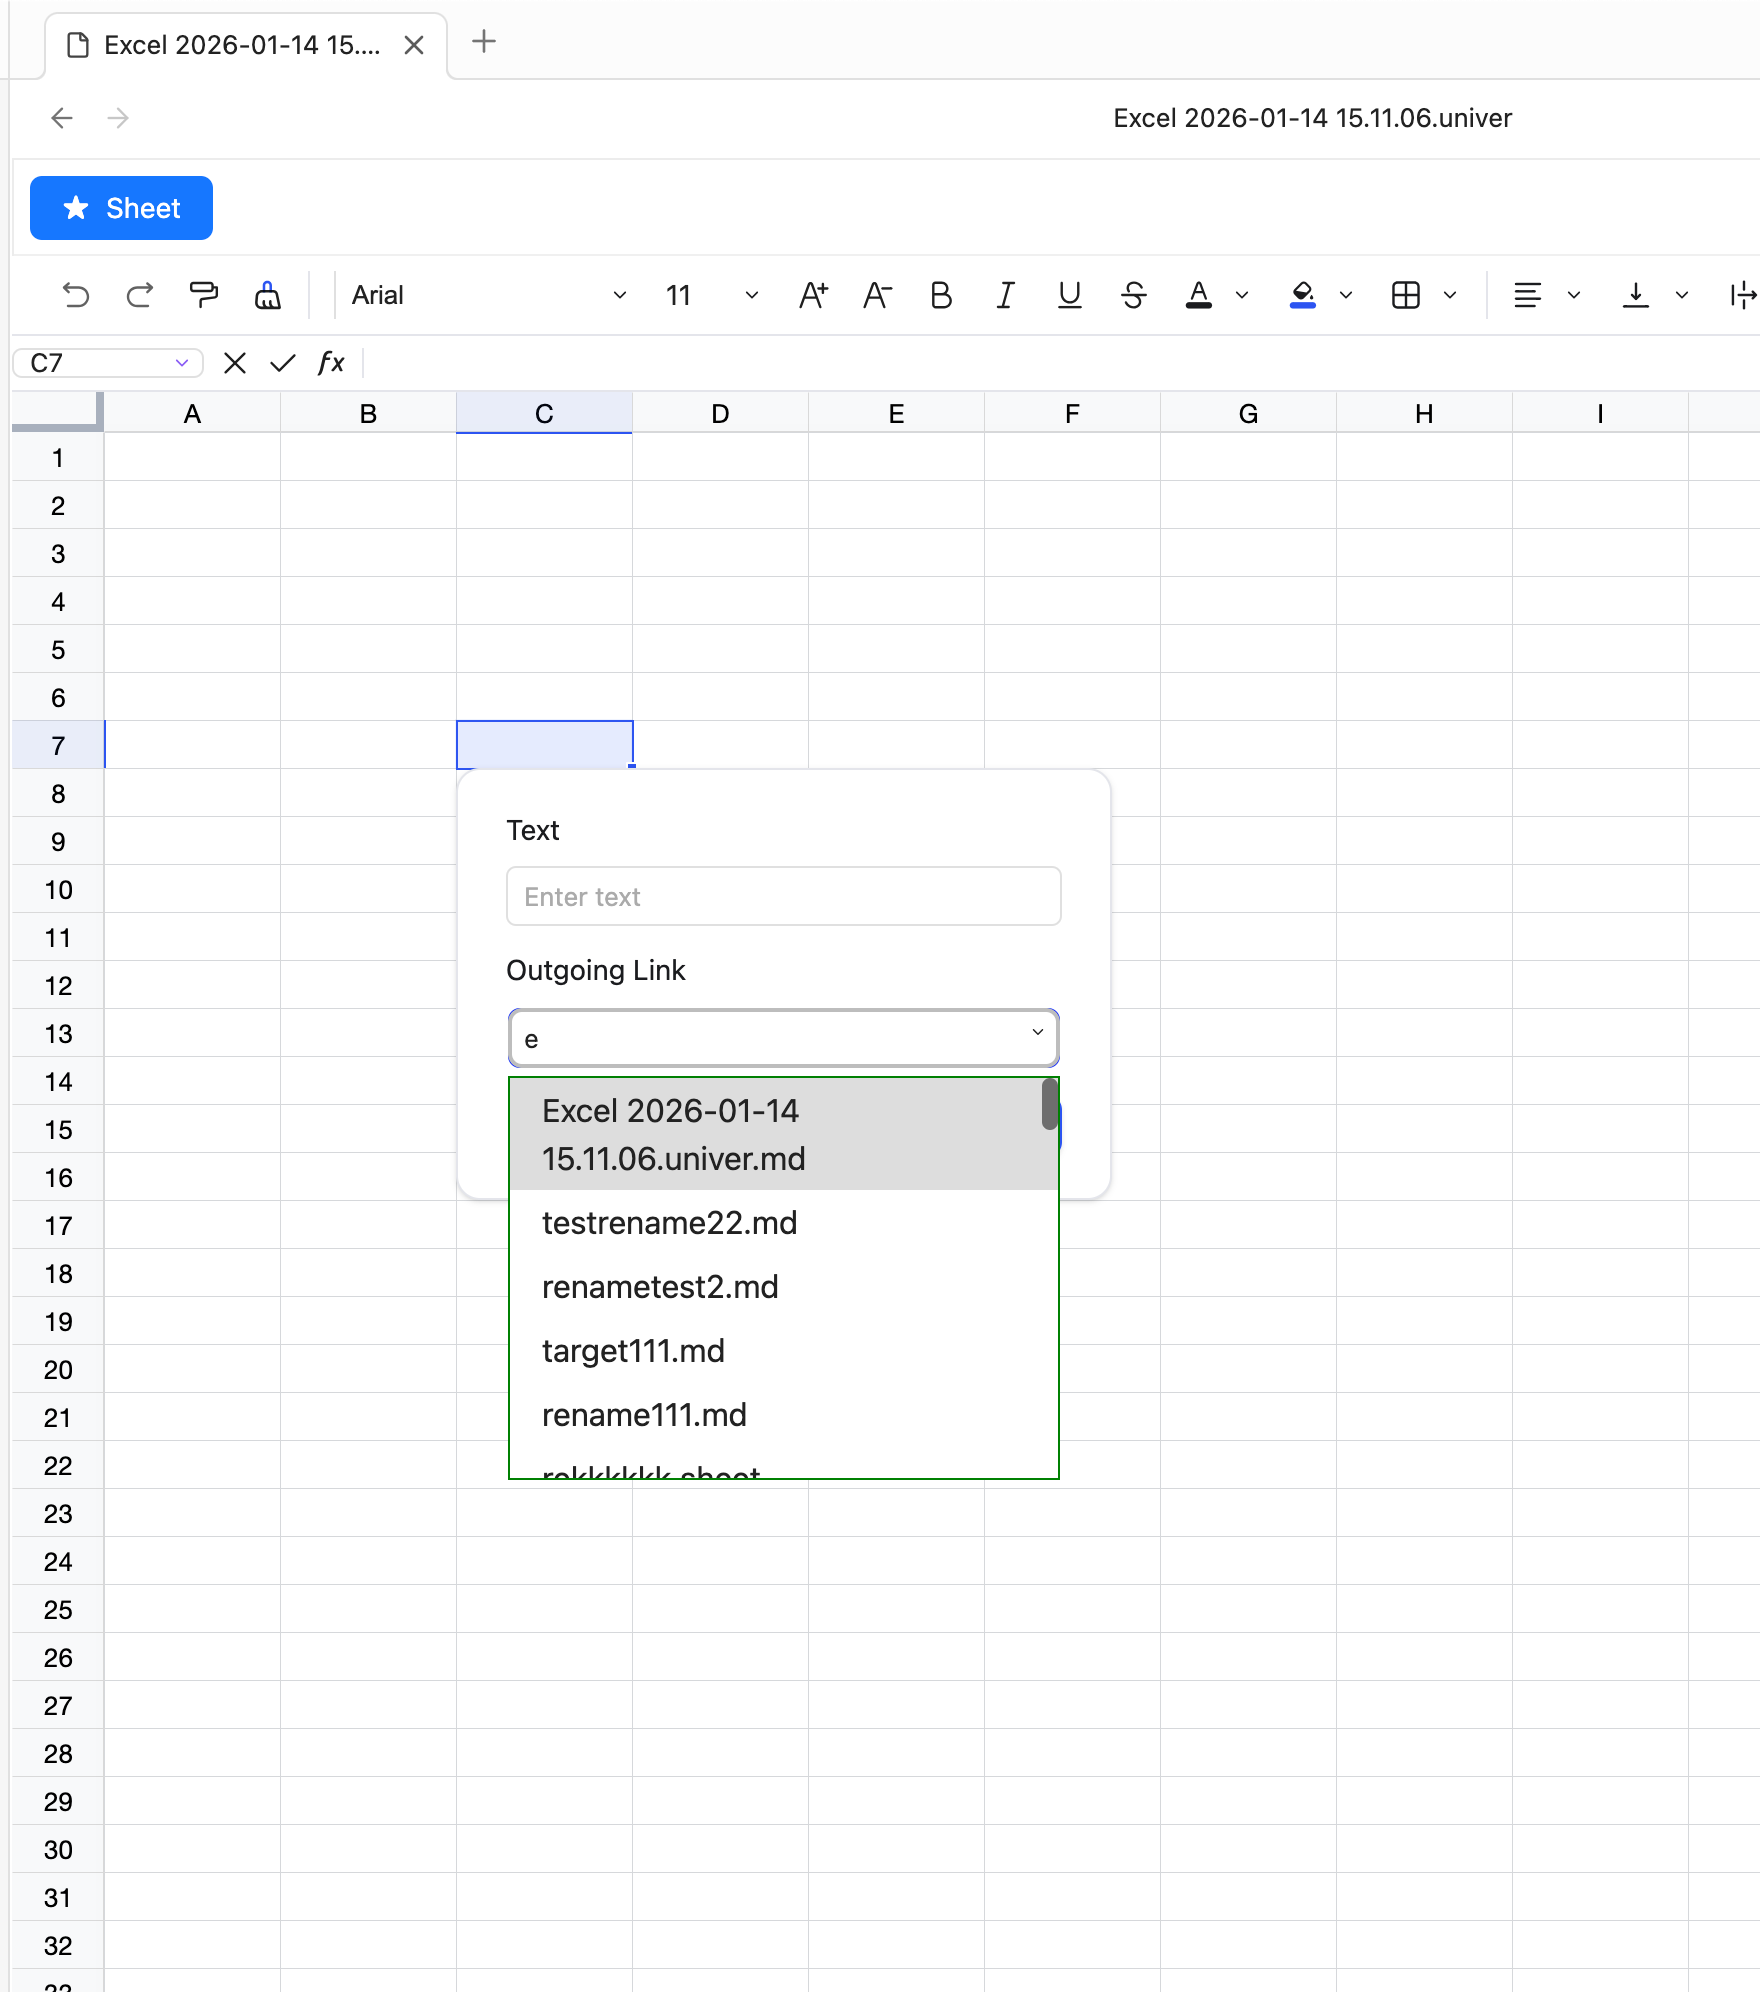Expand the font size 11 dropdown
Screen dimensions: 1760x1992
pyautogui.click(x=711, y=295)
